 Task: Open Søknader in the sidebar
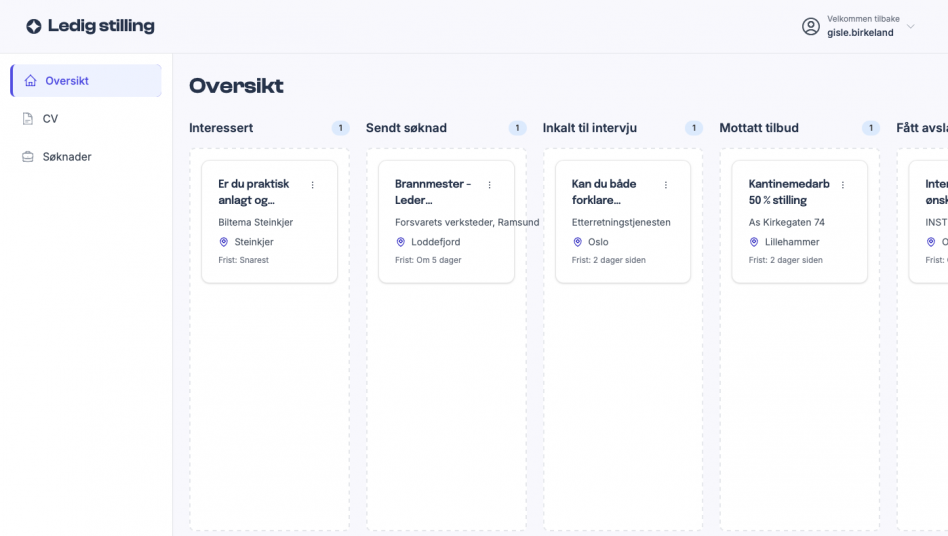click(x=66, y=157)
